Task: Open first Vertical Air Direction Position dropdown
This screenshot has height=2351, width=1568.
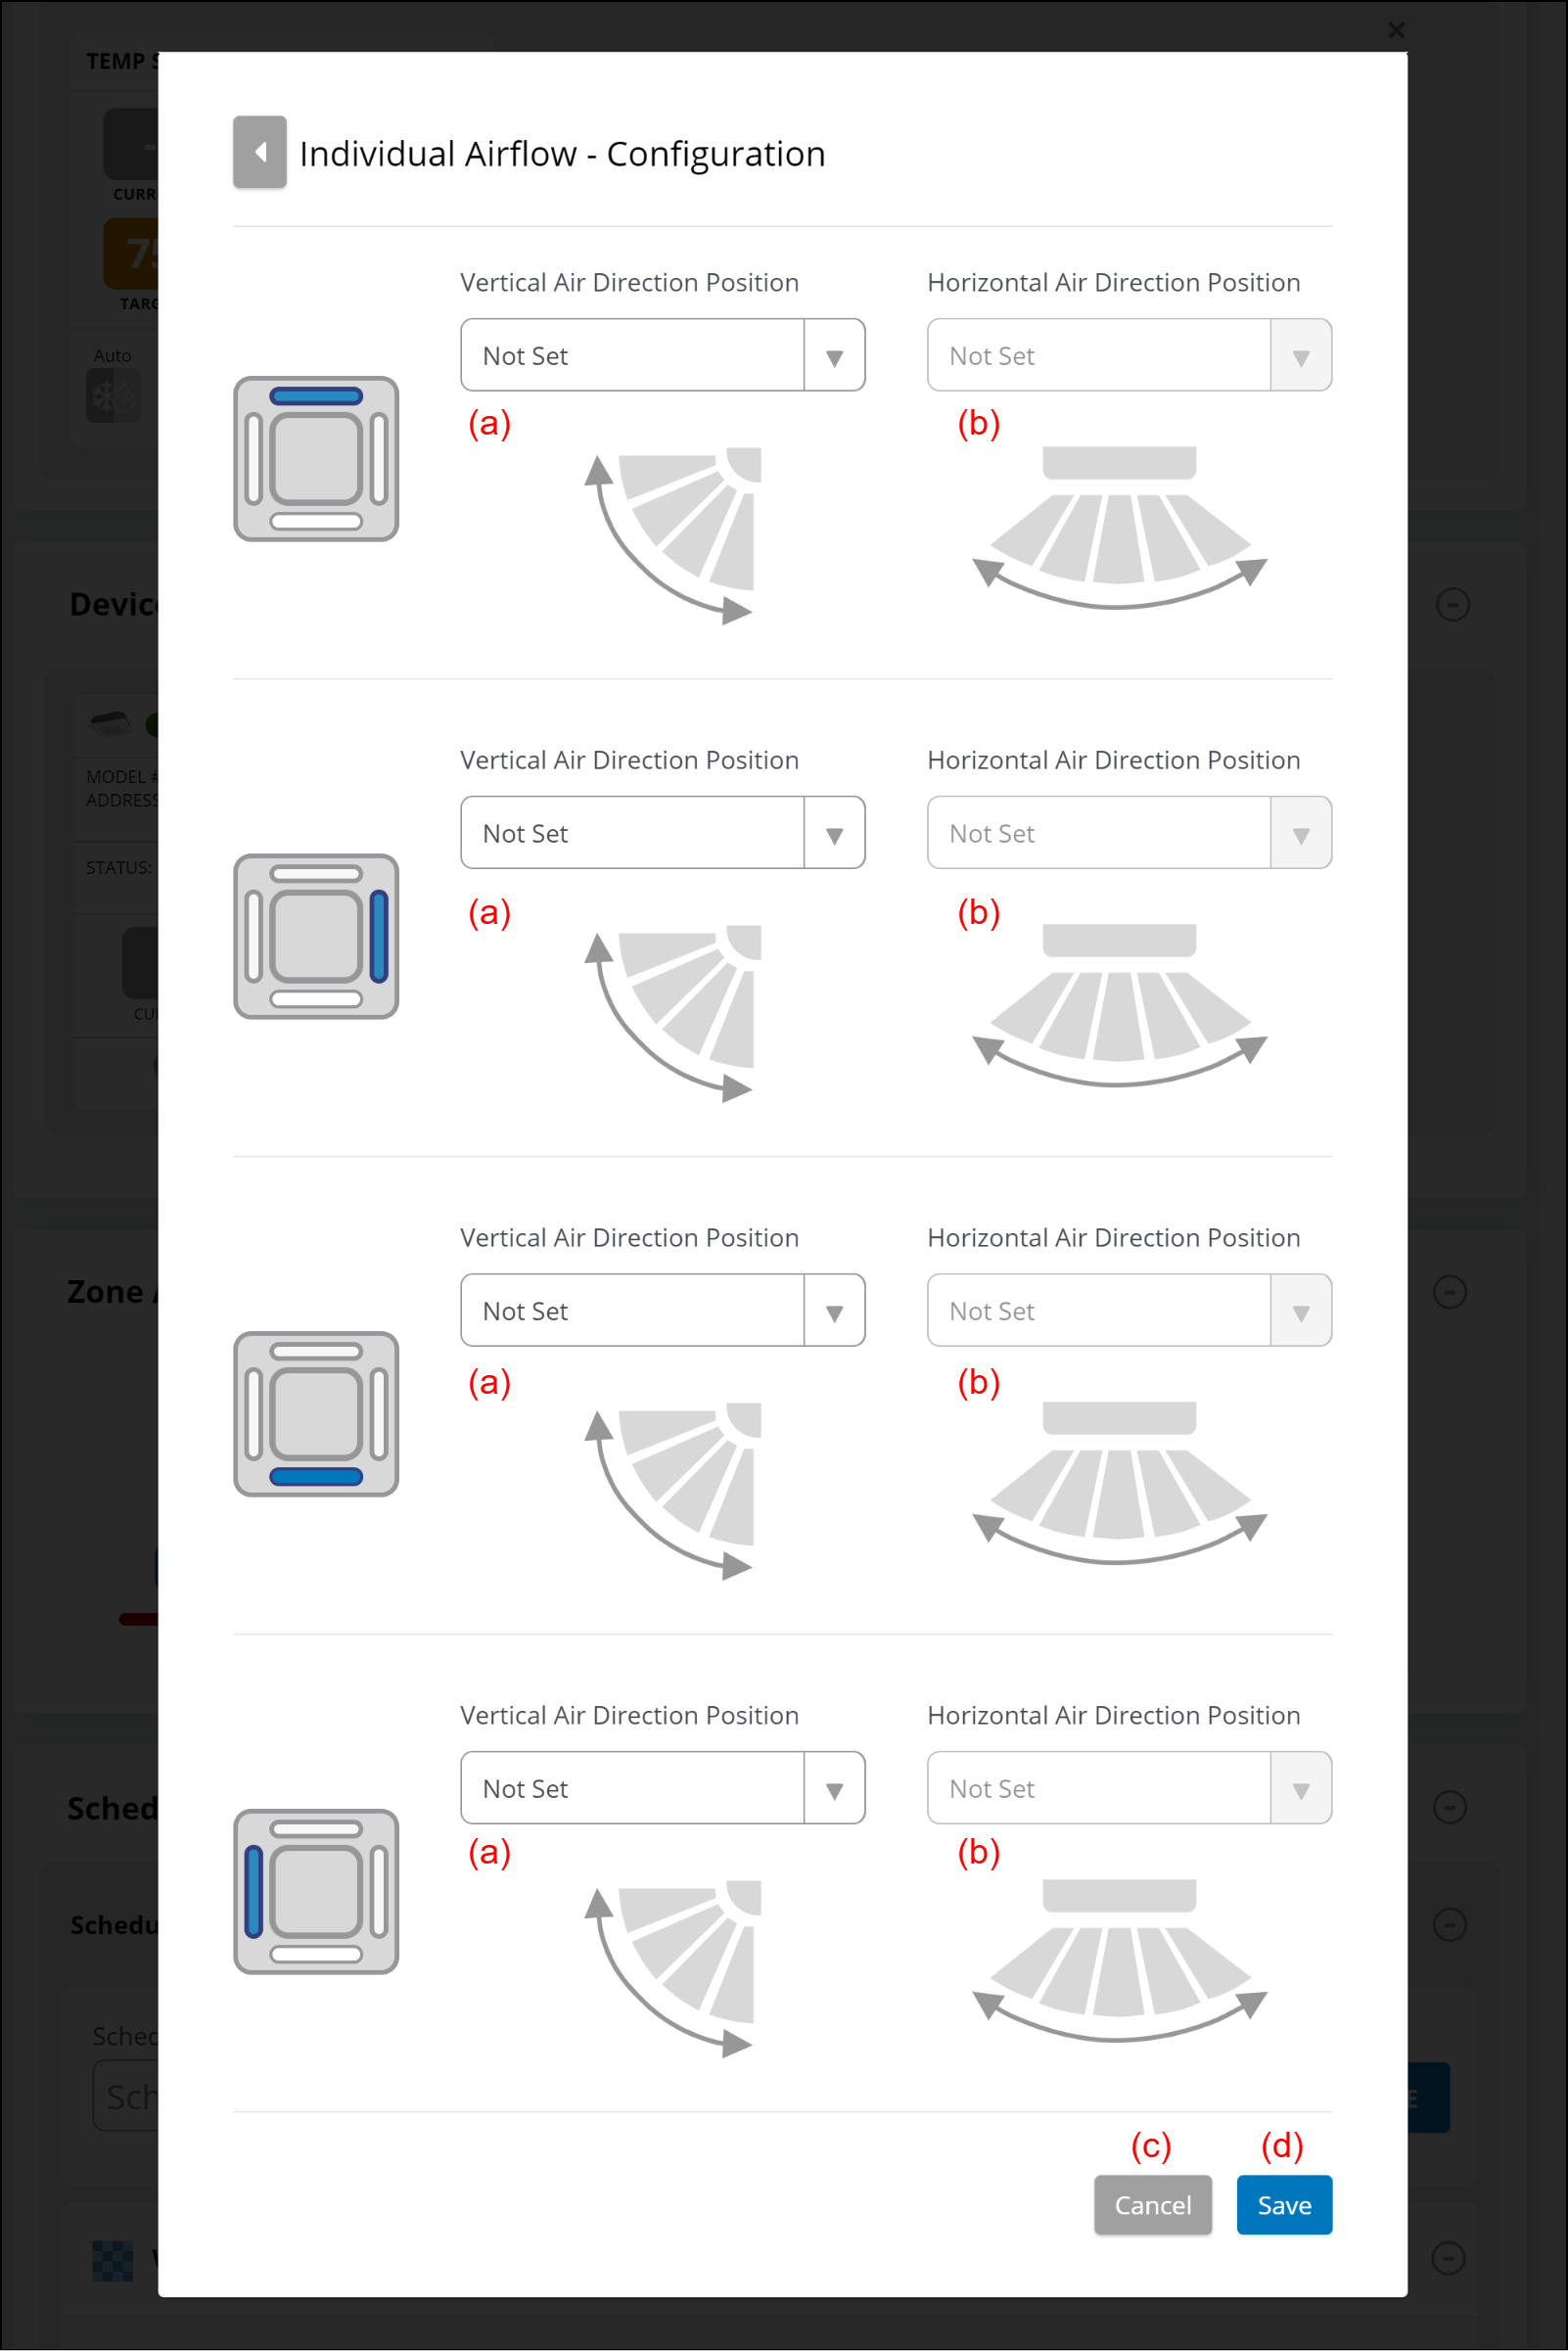Action: [x=662, y=355]
